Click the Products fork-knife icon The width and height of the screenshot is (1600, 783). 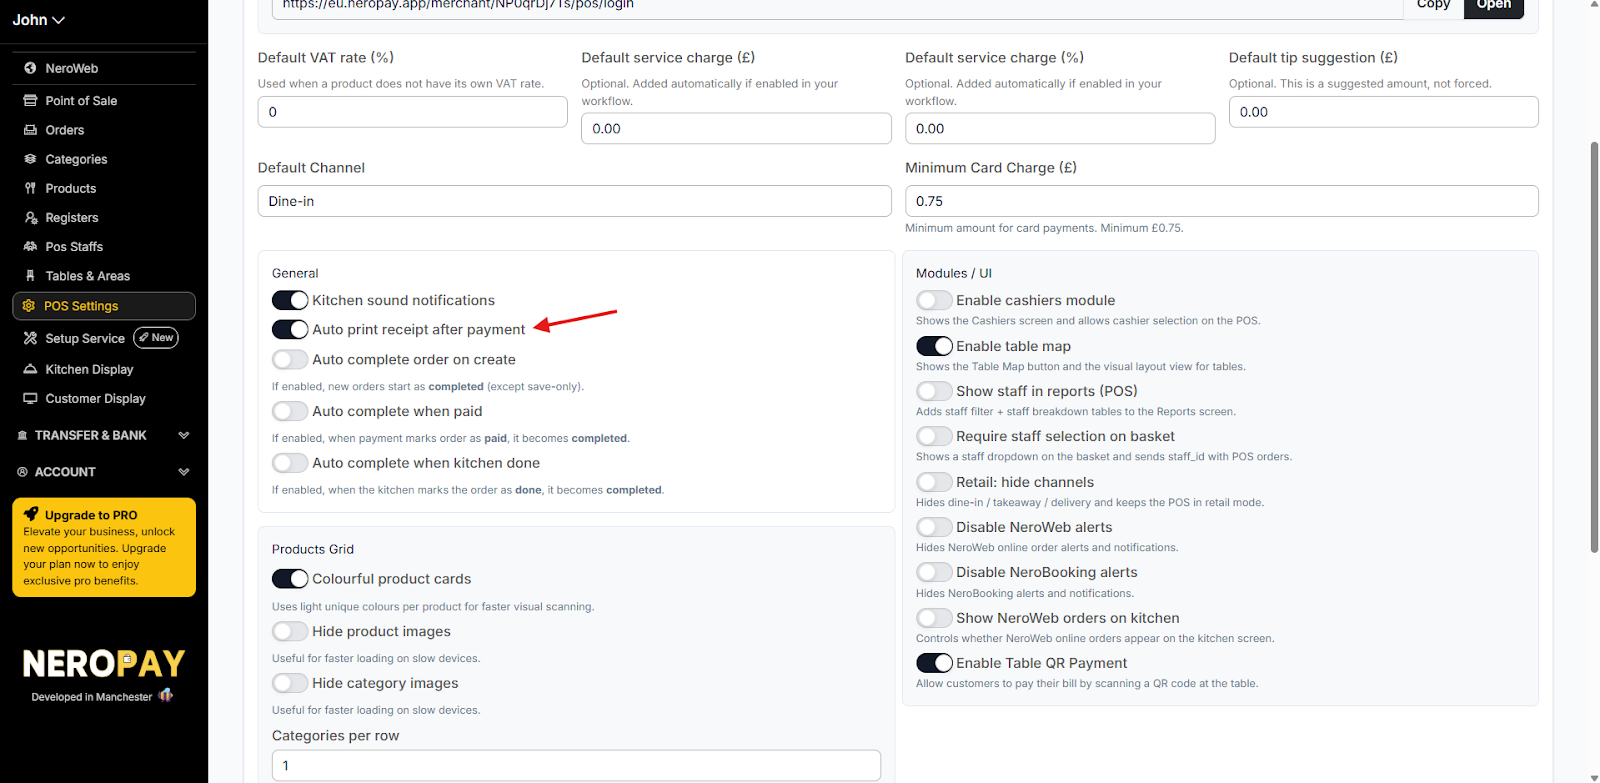(x=30, y=188)
